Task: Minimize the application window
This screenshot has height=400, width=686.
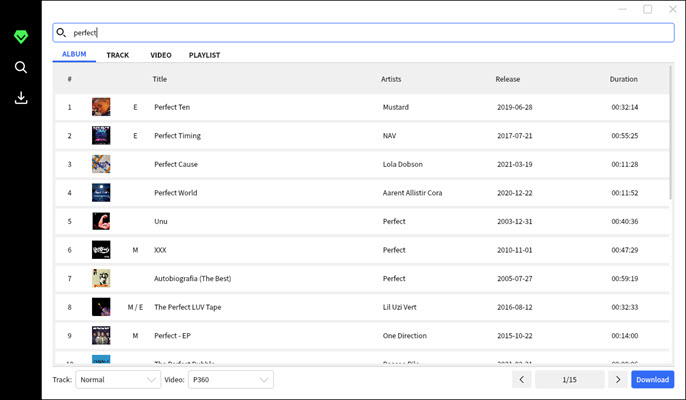Action: click(x=623, y=9)
